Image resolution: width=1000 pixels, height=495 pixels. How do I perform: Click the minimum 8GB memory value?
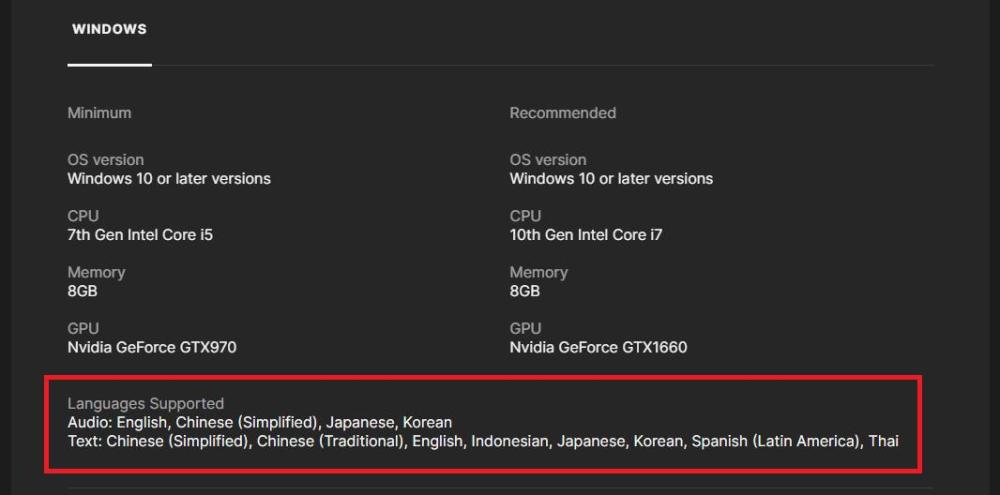point(82,291)
